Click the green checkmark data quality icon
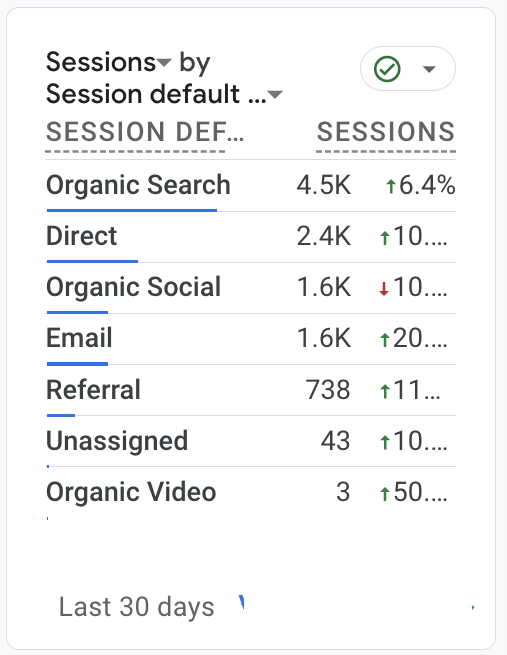This screenshot has height=655, width=507. tap(387, 69)
